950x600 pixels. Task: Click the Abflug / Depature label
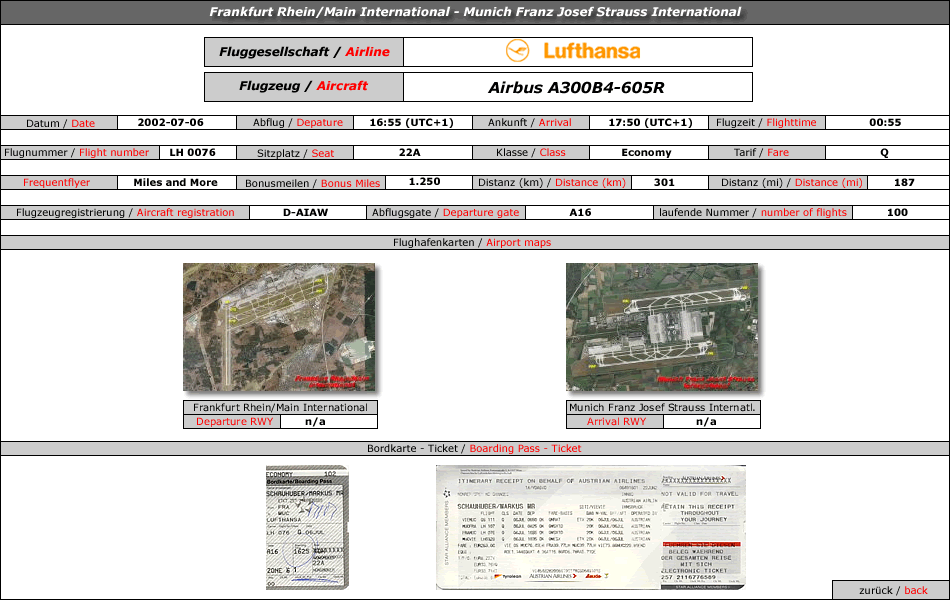click(295, 122)
